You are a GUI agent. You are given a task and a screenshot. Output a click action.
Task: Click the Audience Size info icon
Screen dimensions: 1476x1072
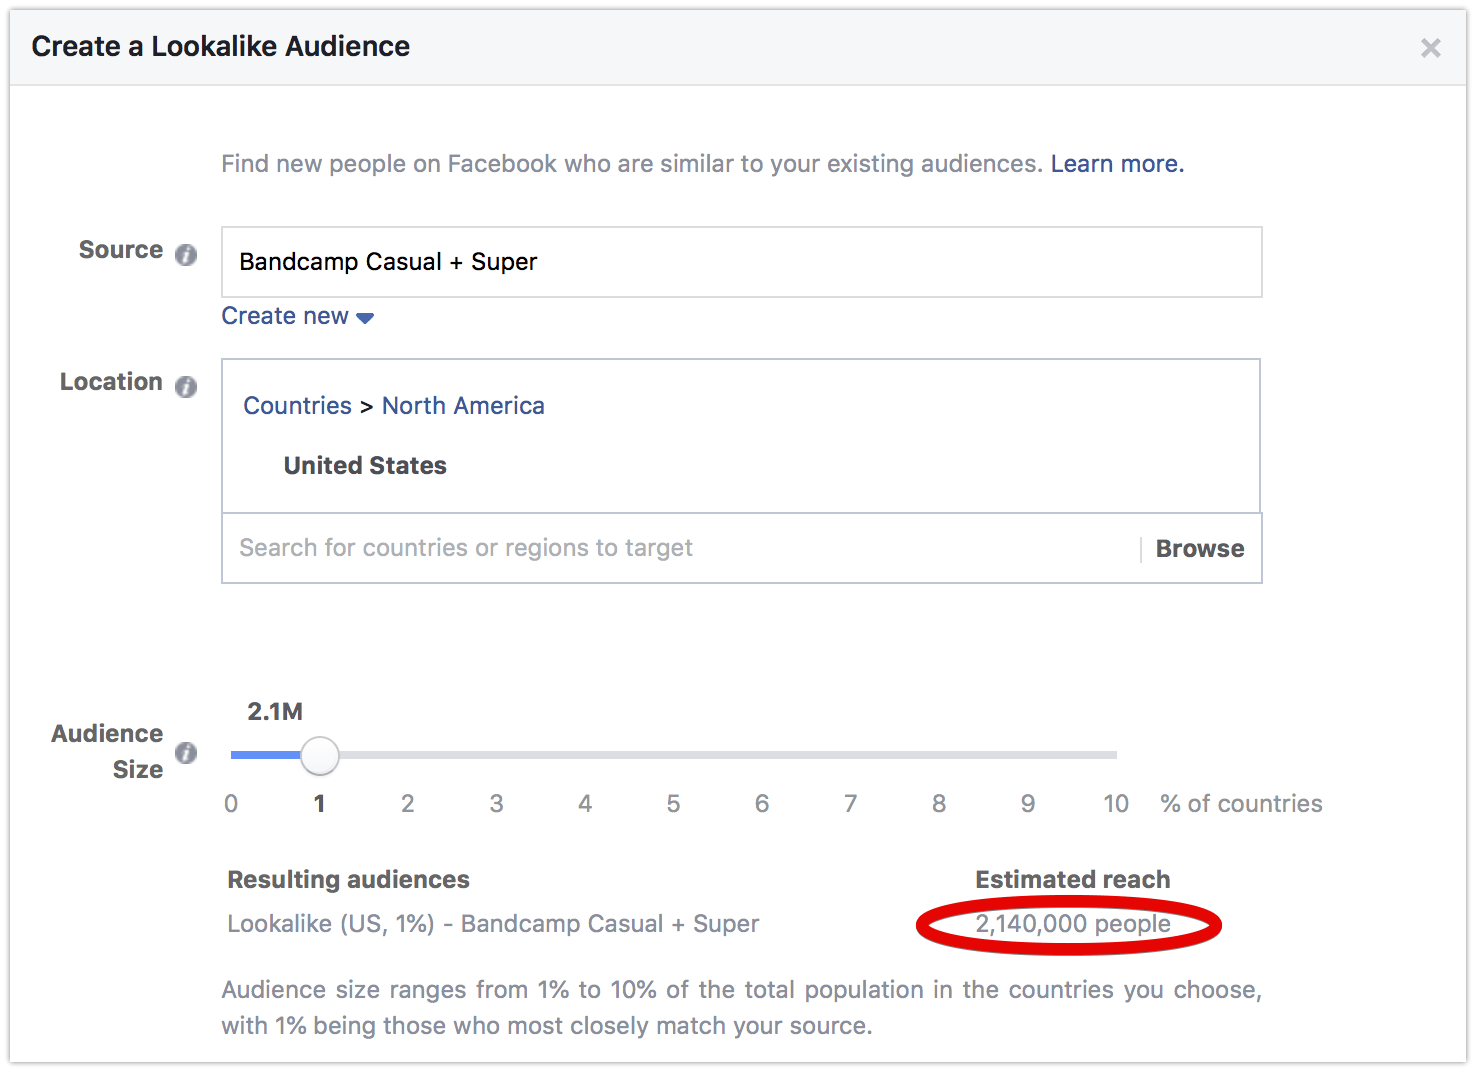(186, 753)
